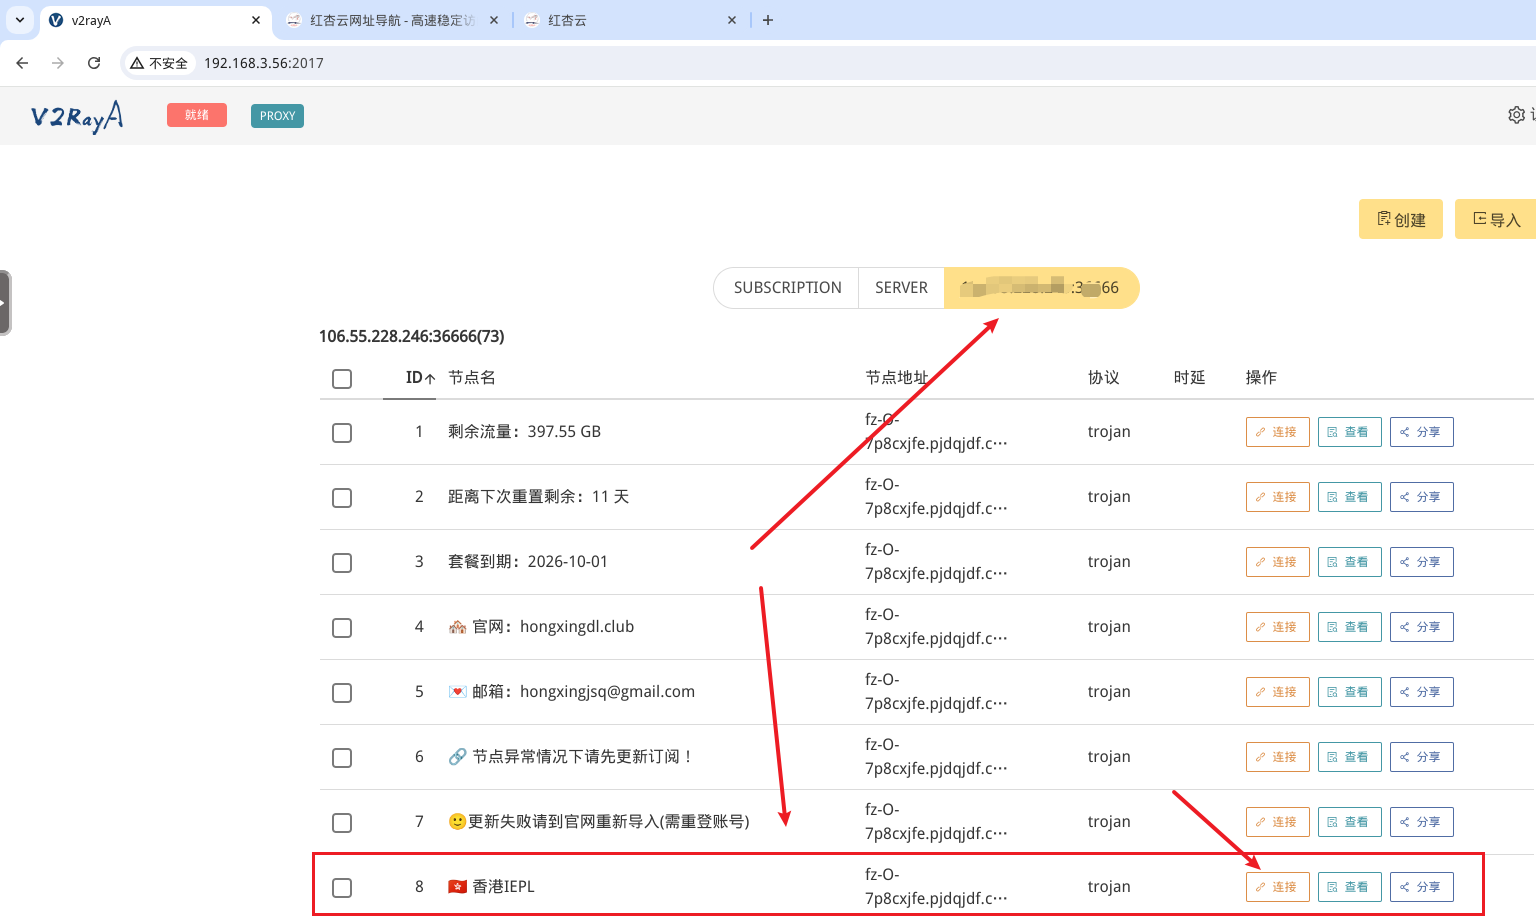Screen dimensions: 1536x919
Task: Click the 导入 import button
Action: 1496,220
